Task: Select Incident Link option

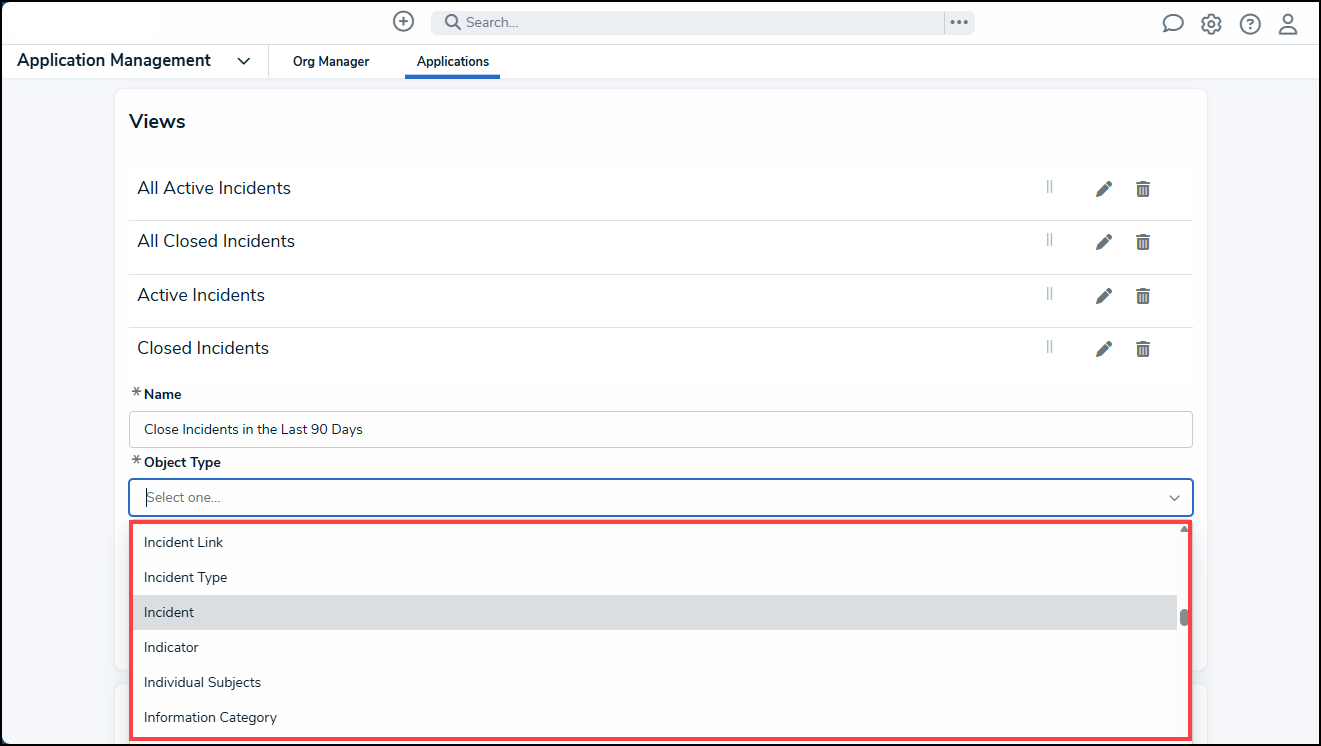Action: point(655,542)
